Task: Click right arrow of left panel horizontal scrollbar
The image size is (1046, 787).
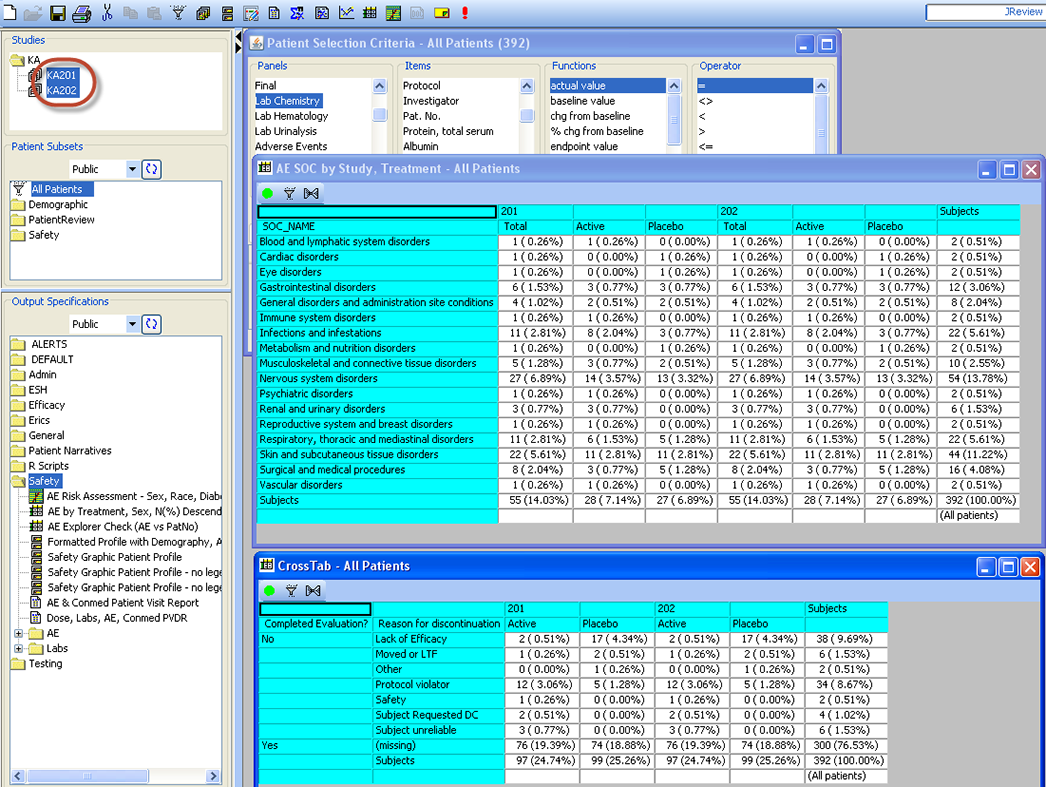Action: tap(213, 776)
